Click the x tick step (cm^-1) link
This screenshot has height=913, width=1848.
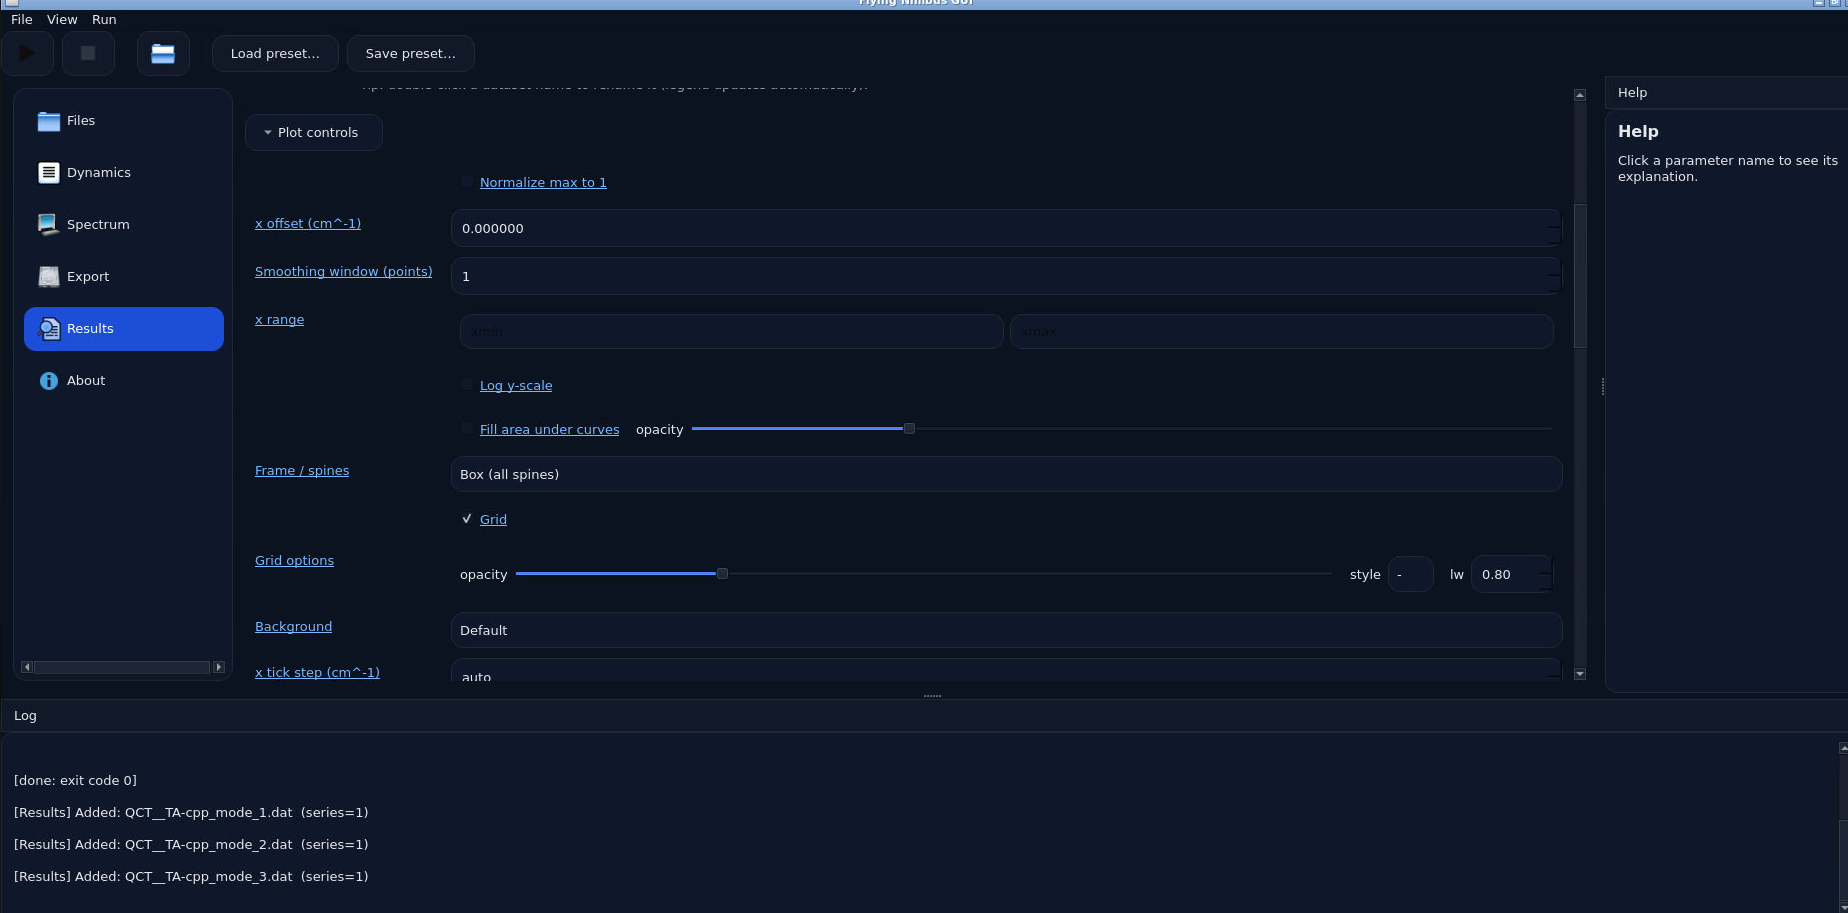click(x=317, y=672)
